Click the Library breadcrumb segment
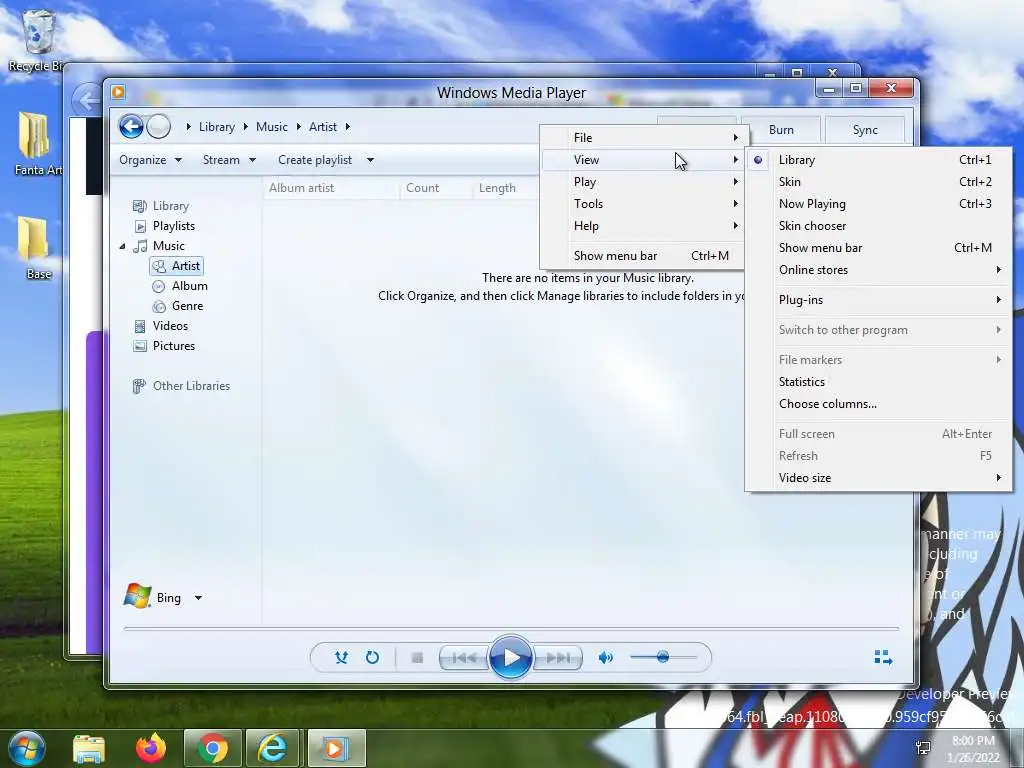 coord(217,127)
